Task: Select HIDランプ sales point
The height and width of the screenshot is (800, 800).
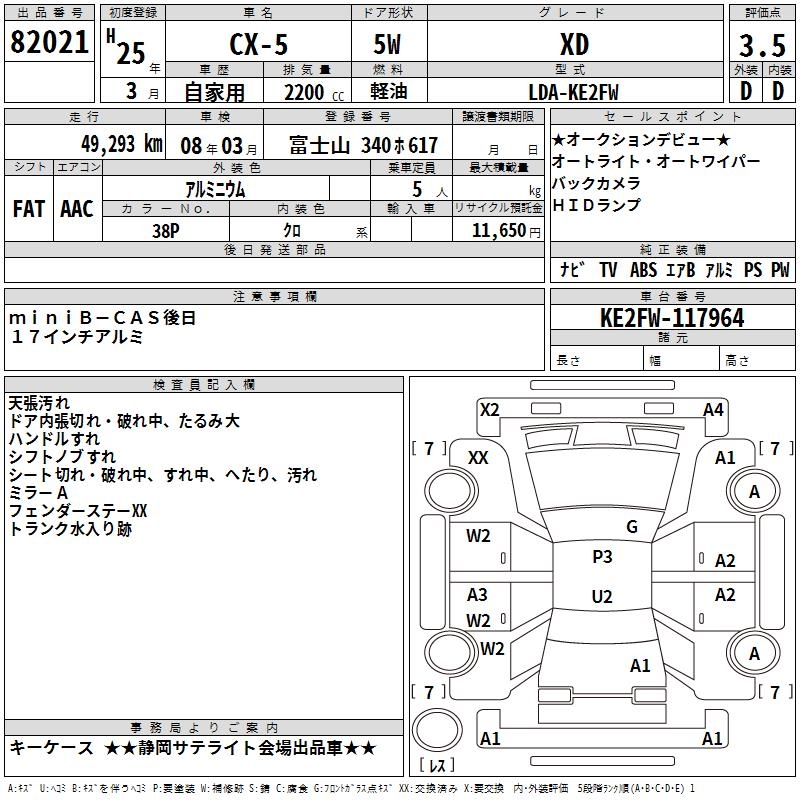Action: [596, 205]
